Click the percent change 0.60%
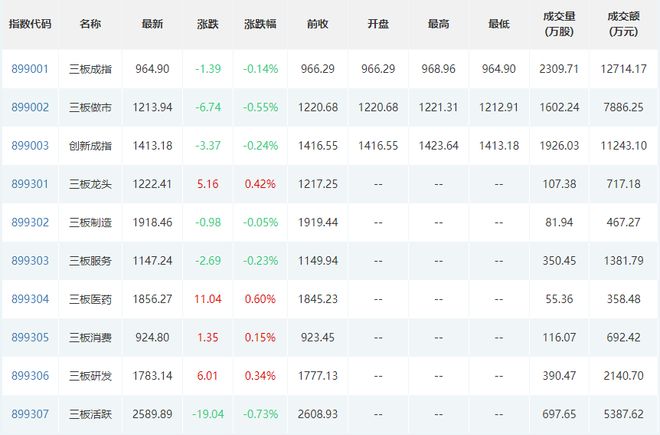 260,299
